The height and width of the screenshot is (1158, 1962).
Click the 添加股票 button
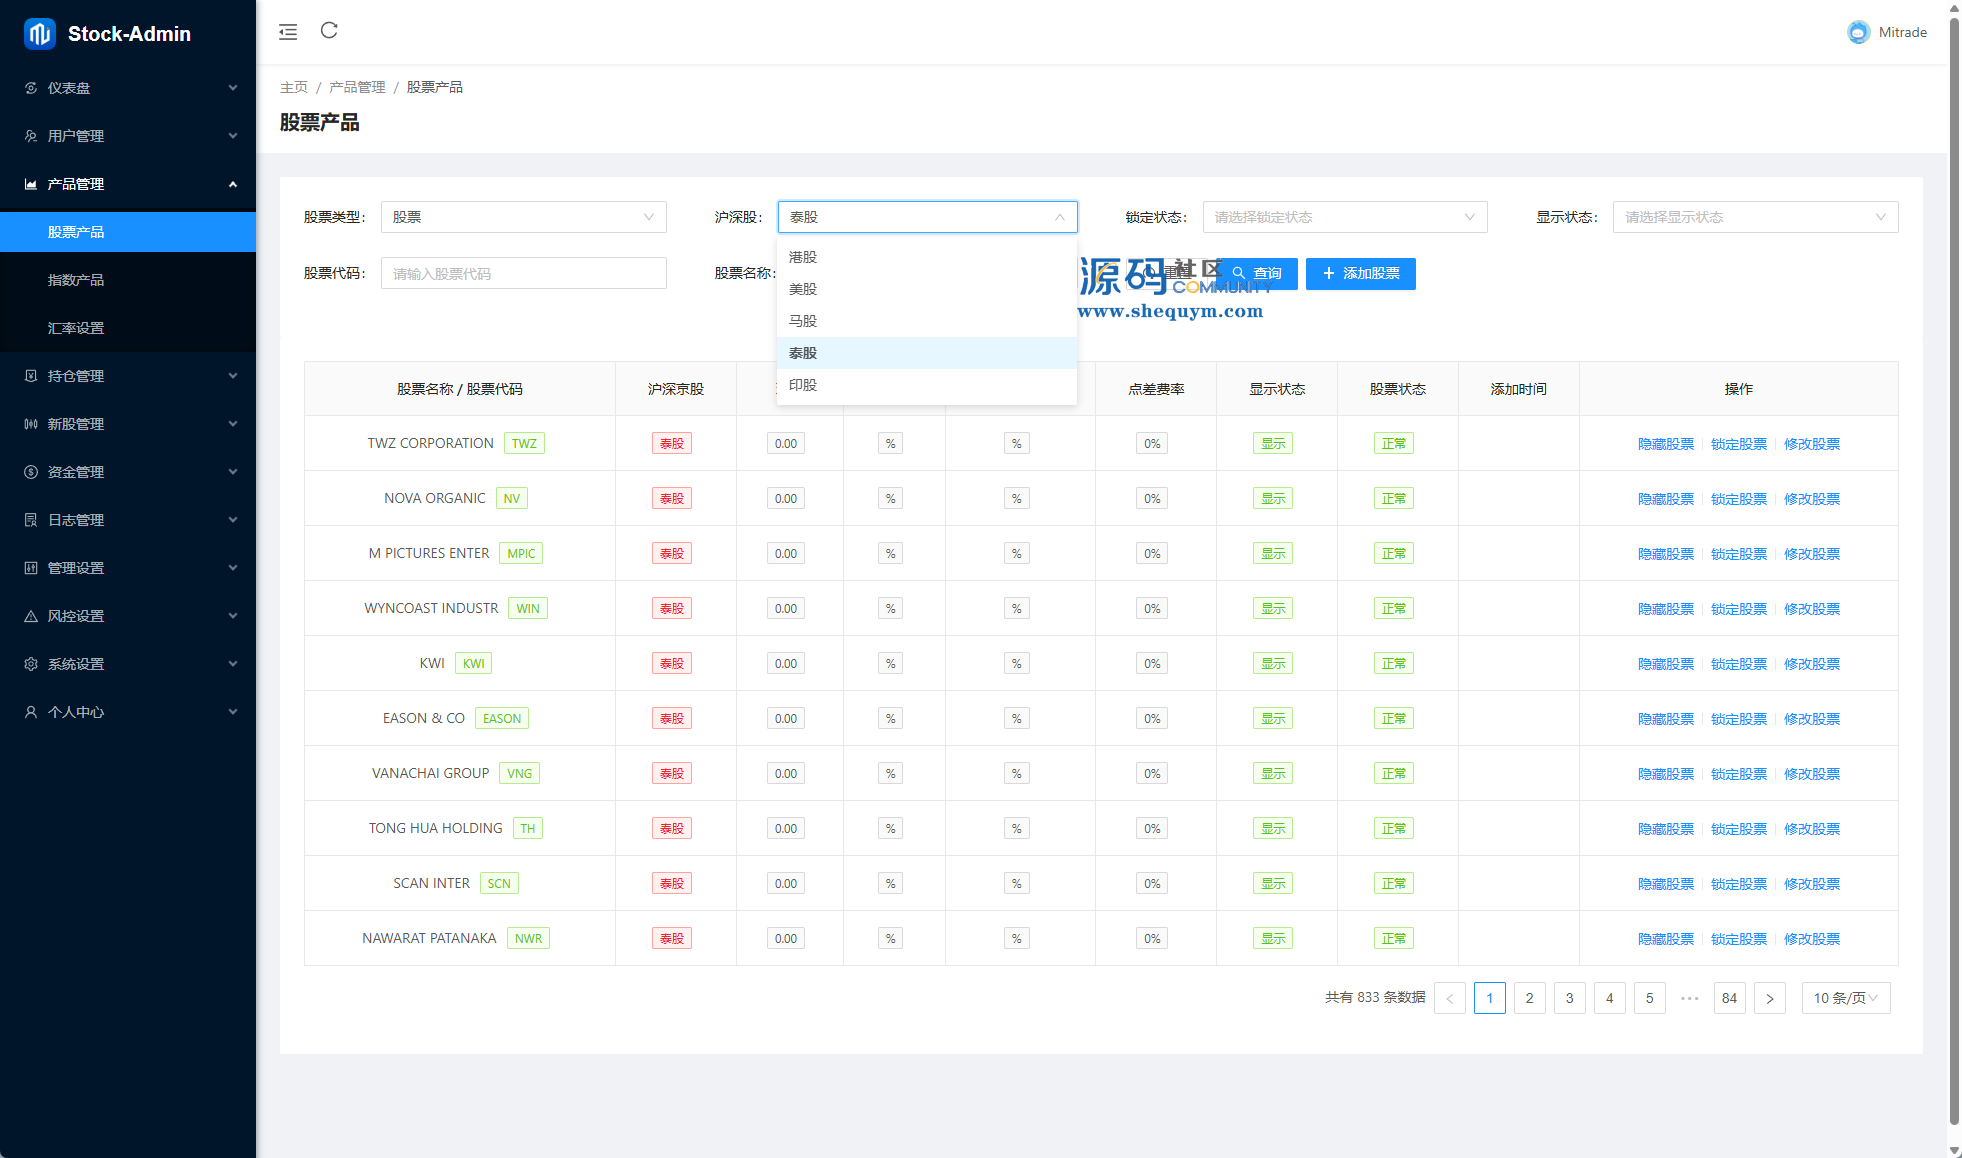pyautogui.click(x=1360, y=274)
